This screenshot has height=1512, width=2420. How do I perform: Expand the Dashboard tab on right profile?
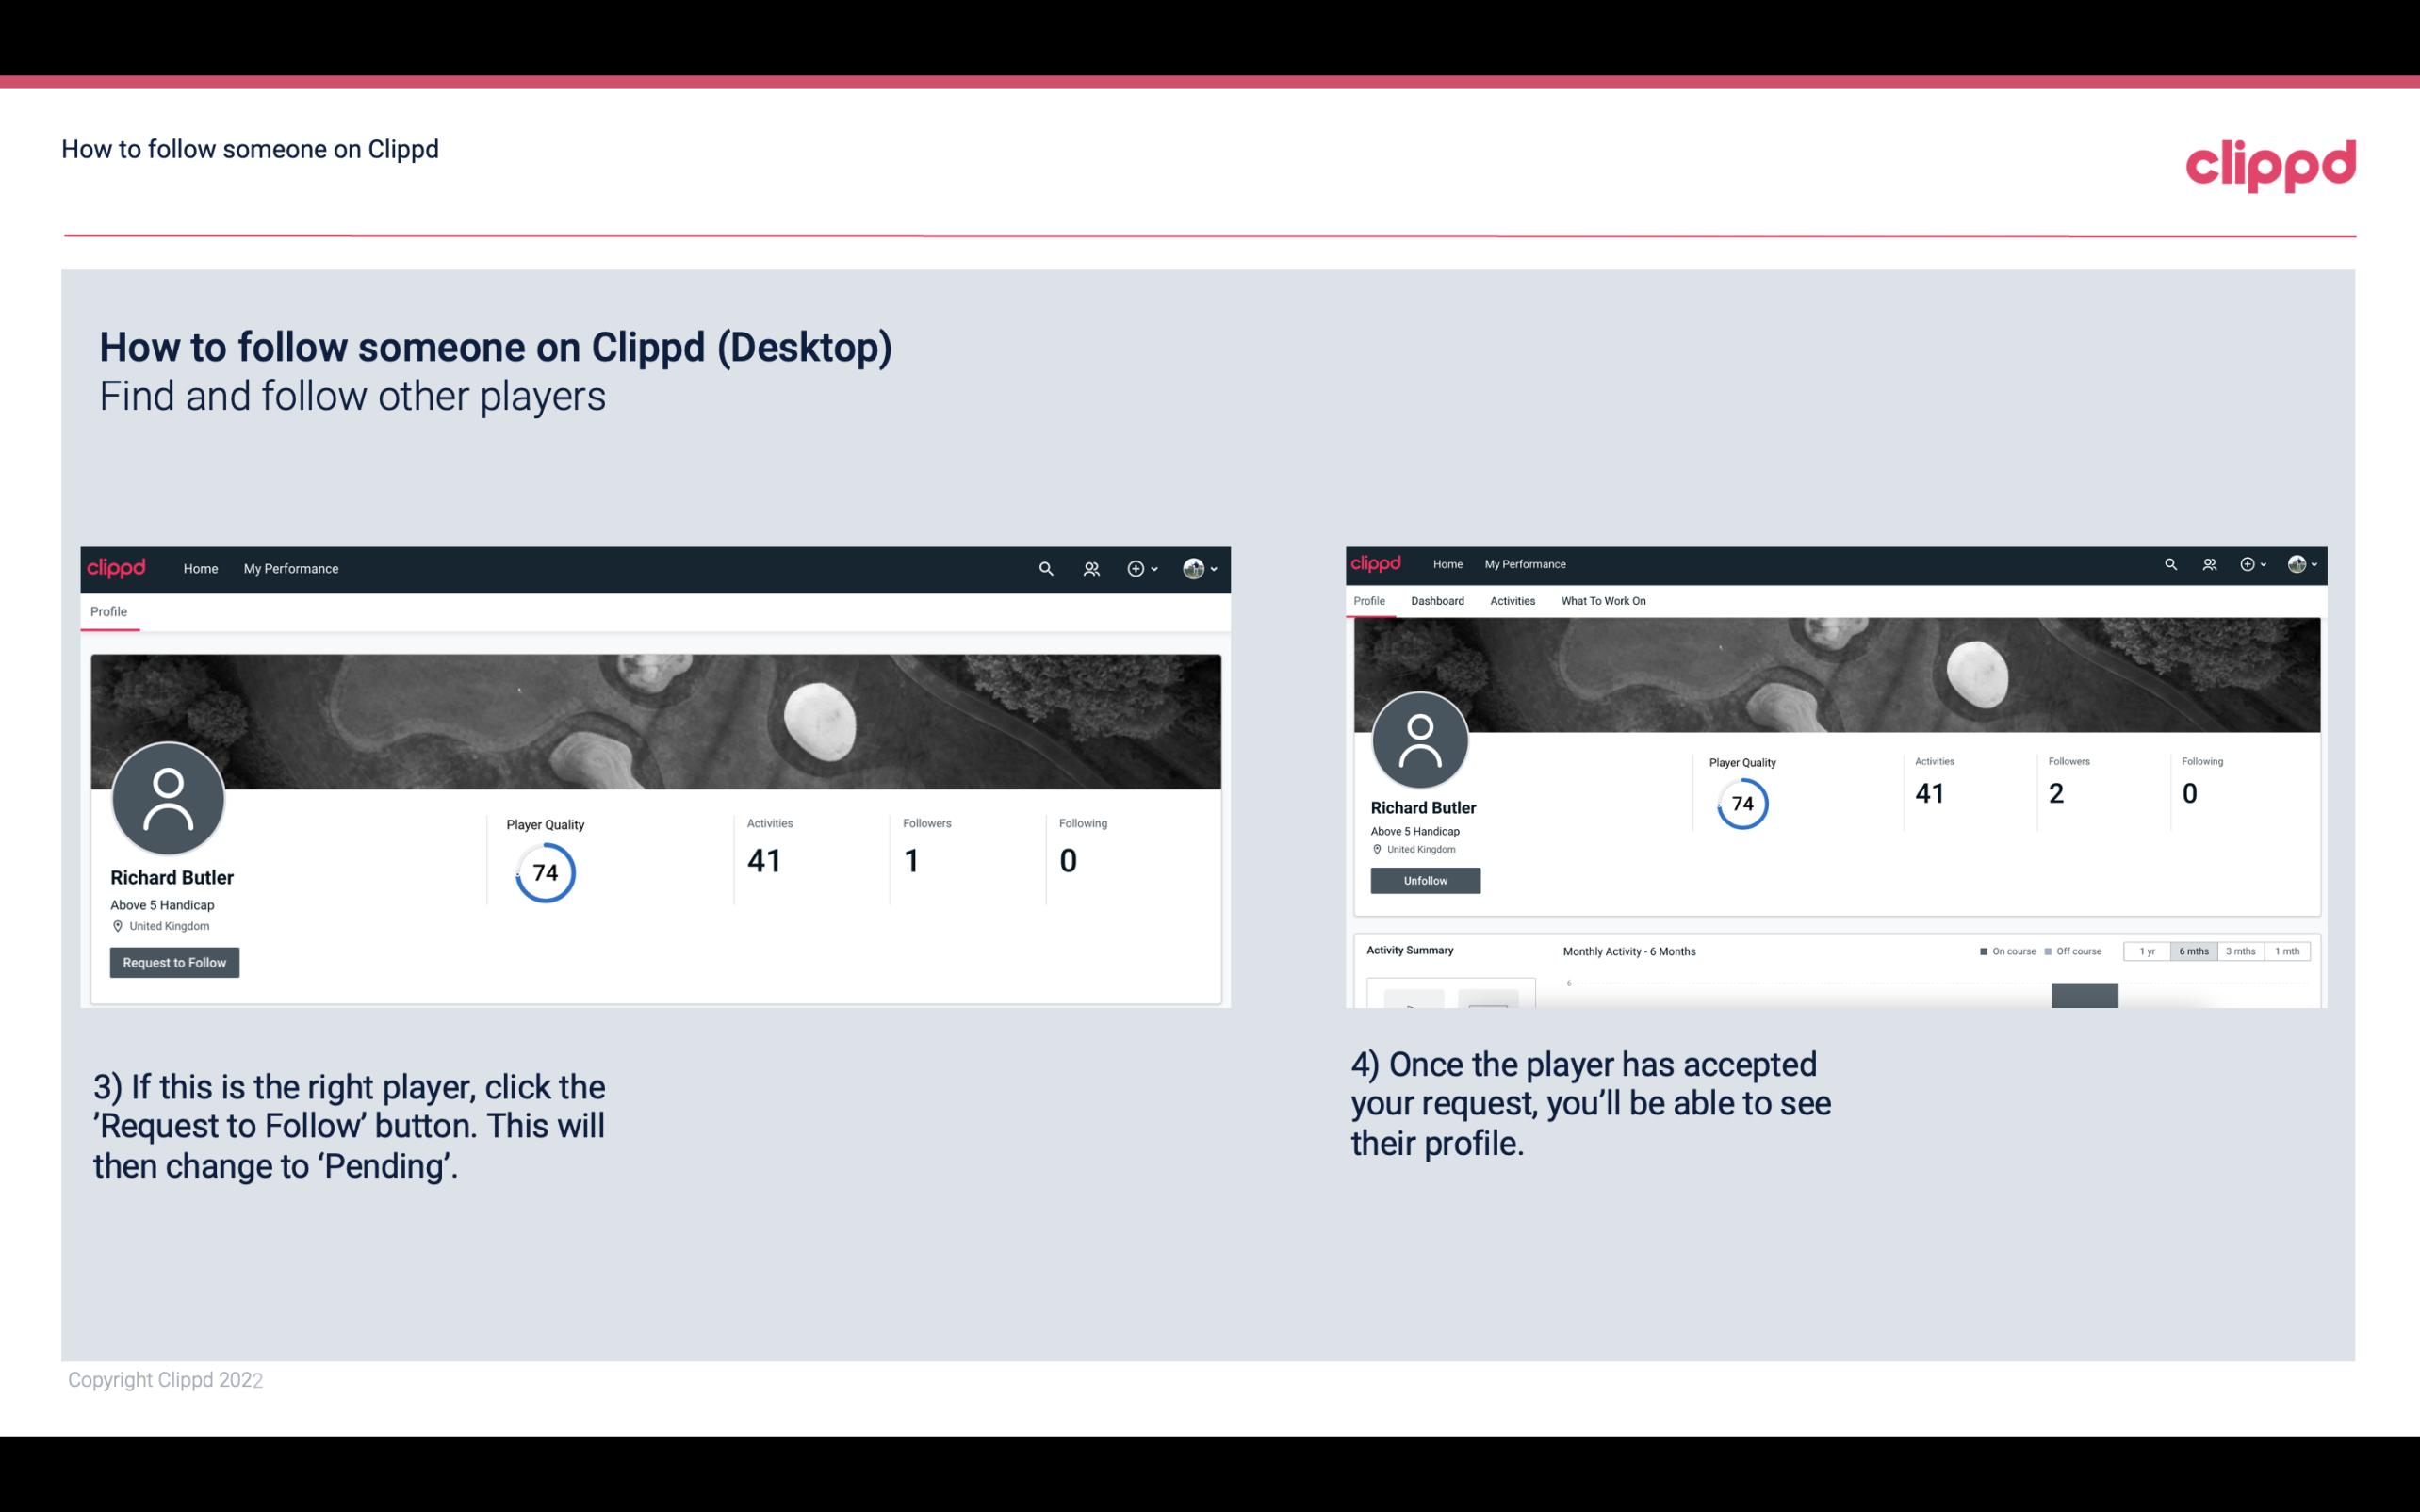pyautogui.click(x=1435, y=601)
